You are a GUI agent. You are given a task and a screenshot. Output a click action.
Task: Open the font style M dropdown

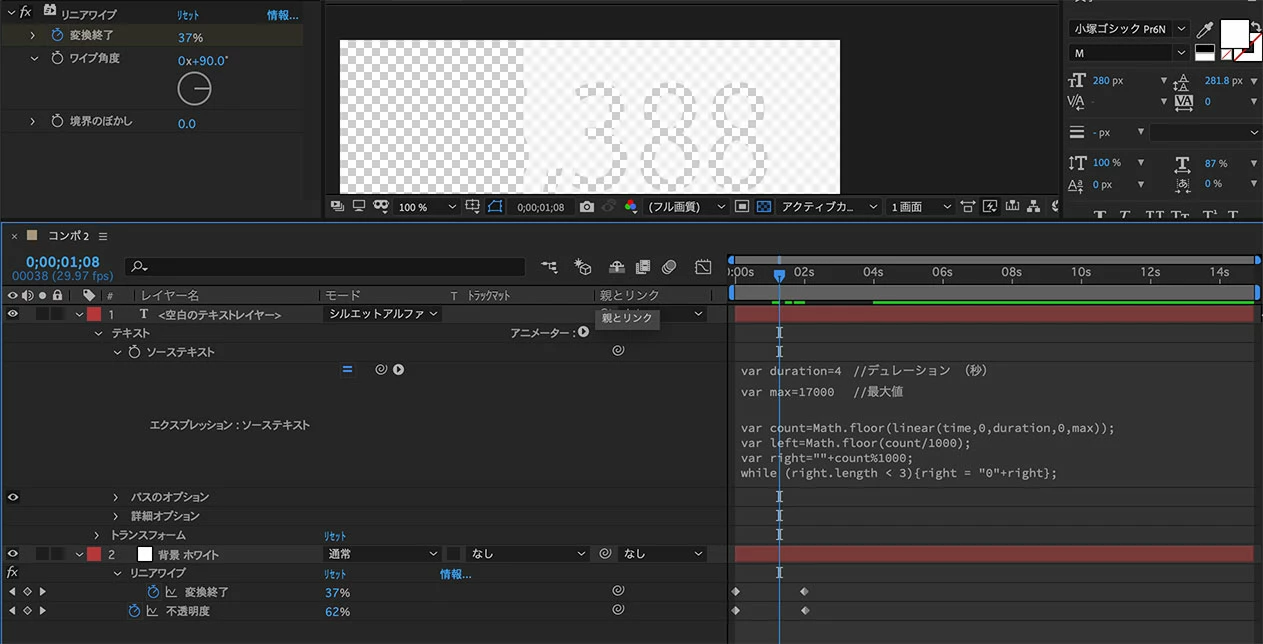pyautogui.click(x=1129, y=52)
